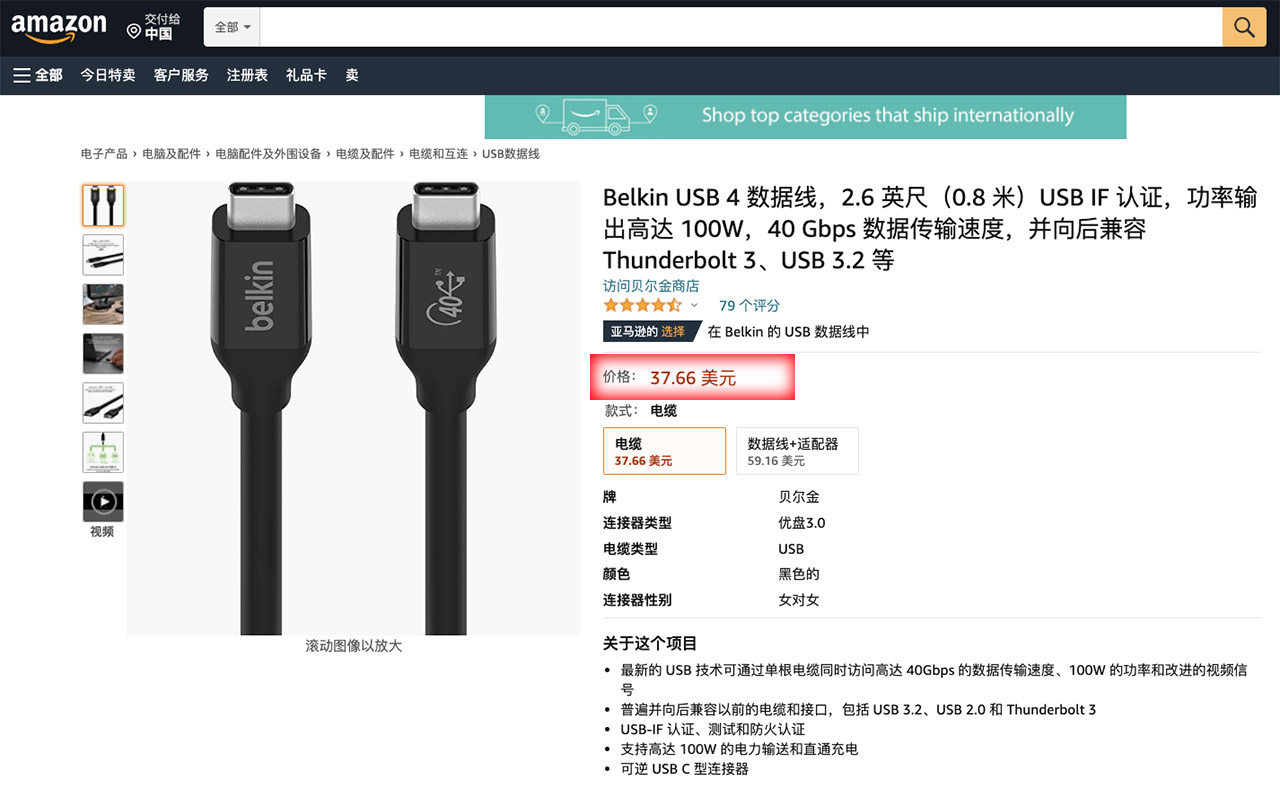
Task: Select the first cable product thumbnail
Action: 103,205
